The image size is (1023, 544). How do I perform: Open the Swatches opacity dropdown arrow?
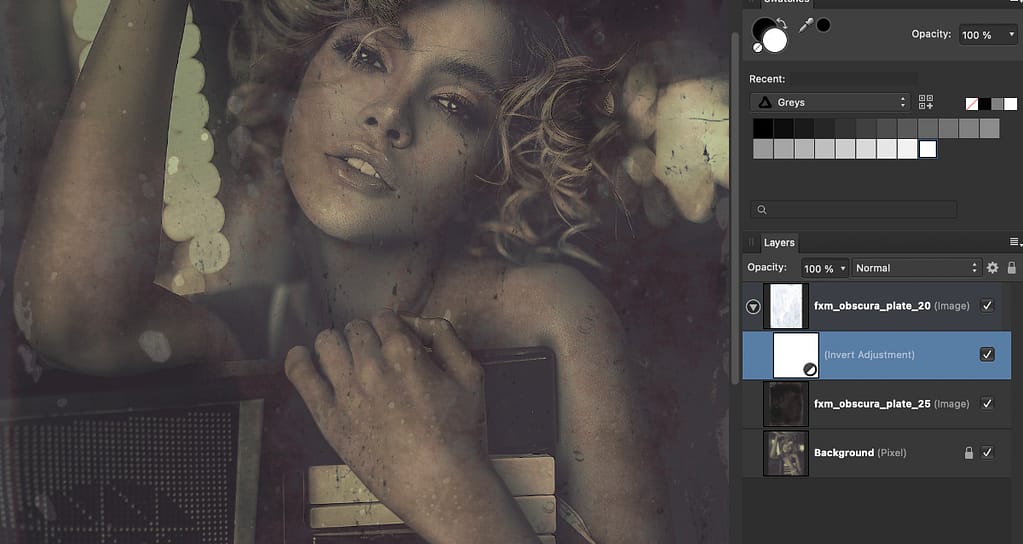[x=1012, y=35]
